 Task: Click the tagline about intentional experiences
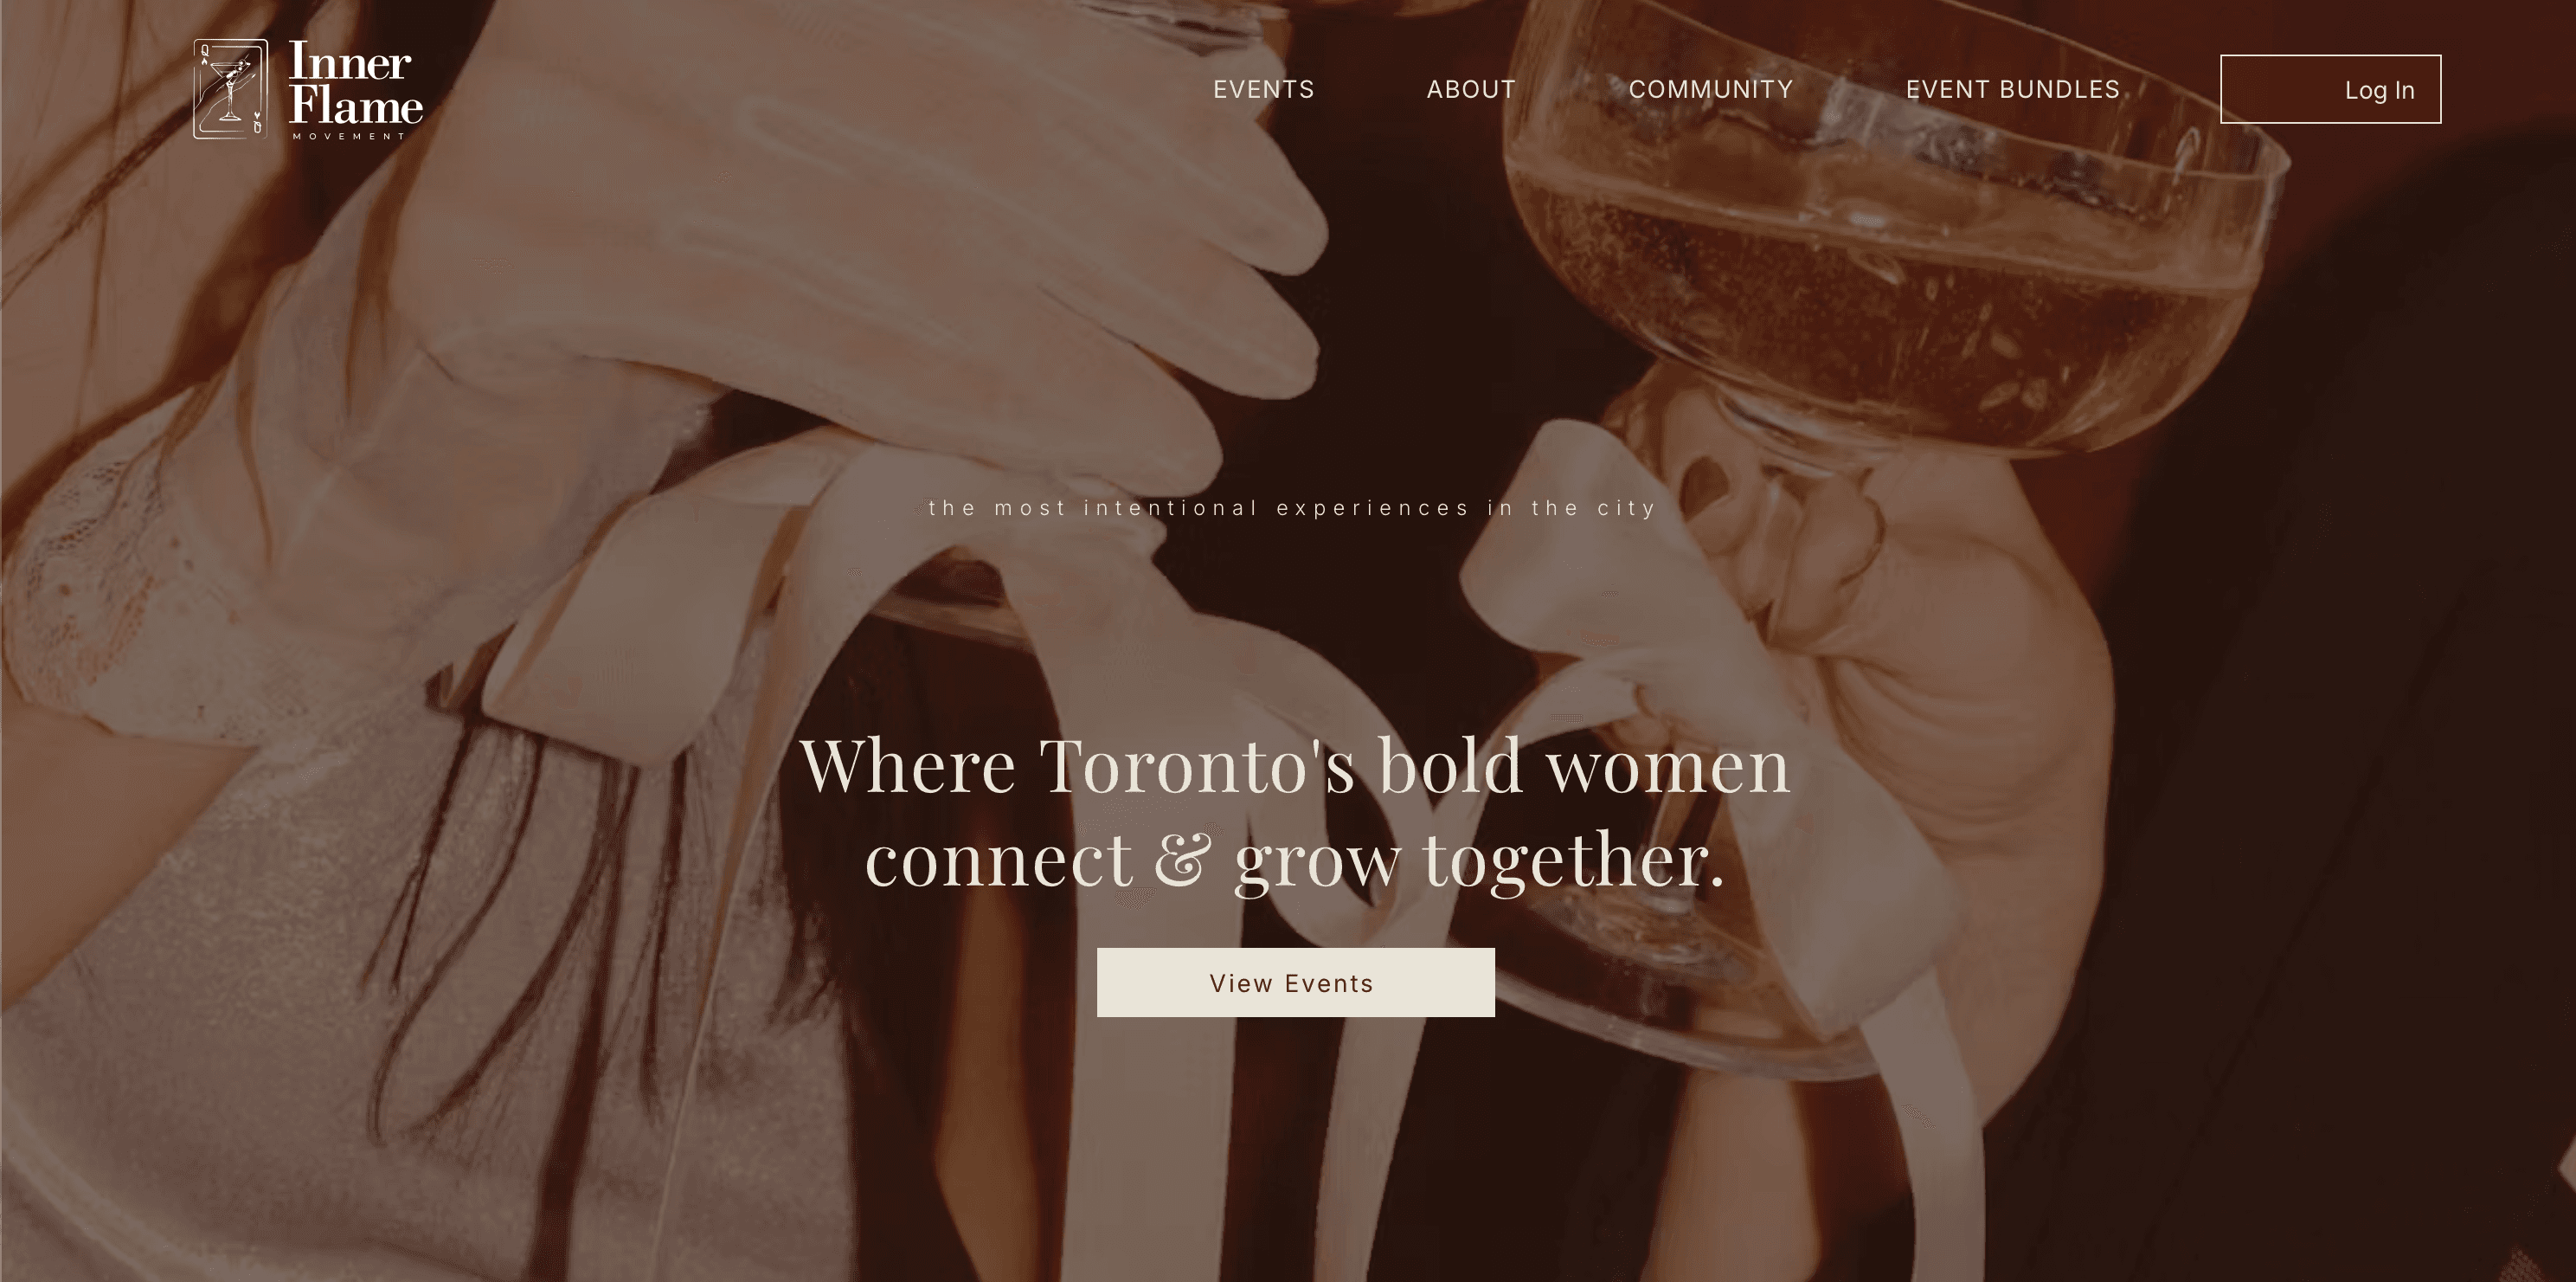(1292, 508)
